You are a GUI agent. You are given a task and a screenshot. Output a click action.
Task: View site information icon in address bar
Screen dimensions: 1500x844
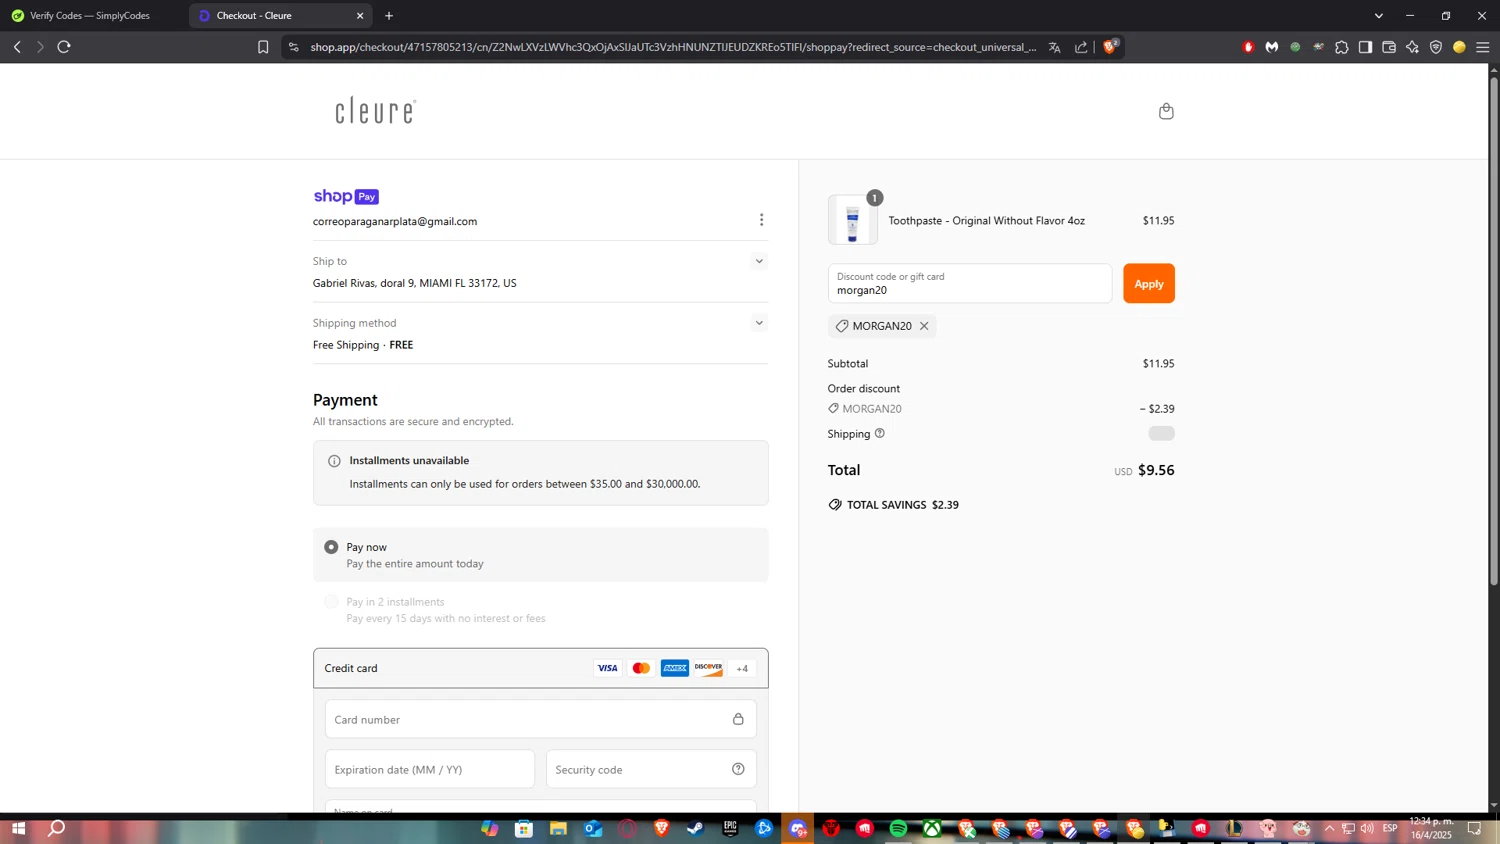click(x=293, y=47)
